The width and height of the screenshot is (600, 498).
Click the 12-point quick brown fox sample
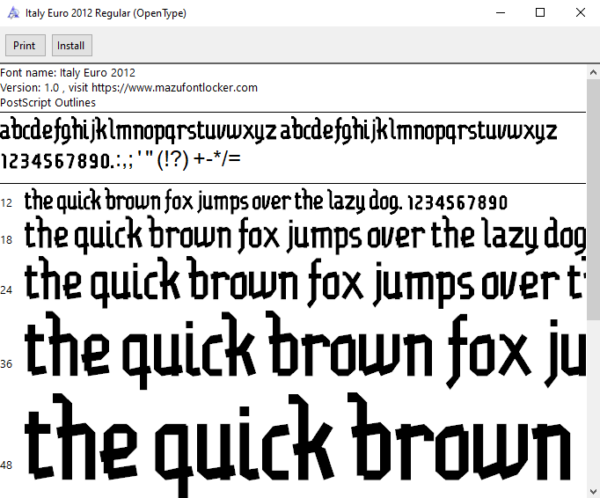tap(266, 201)
